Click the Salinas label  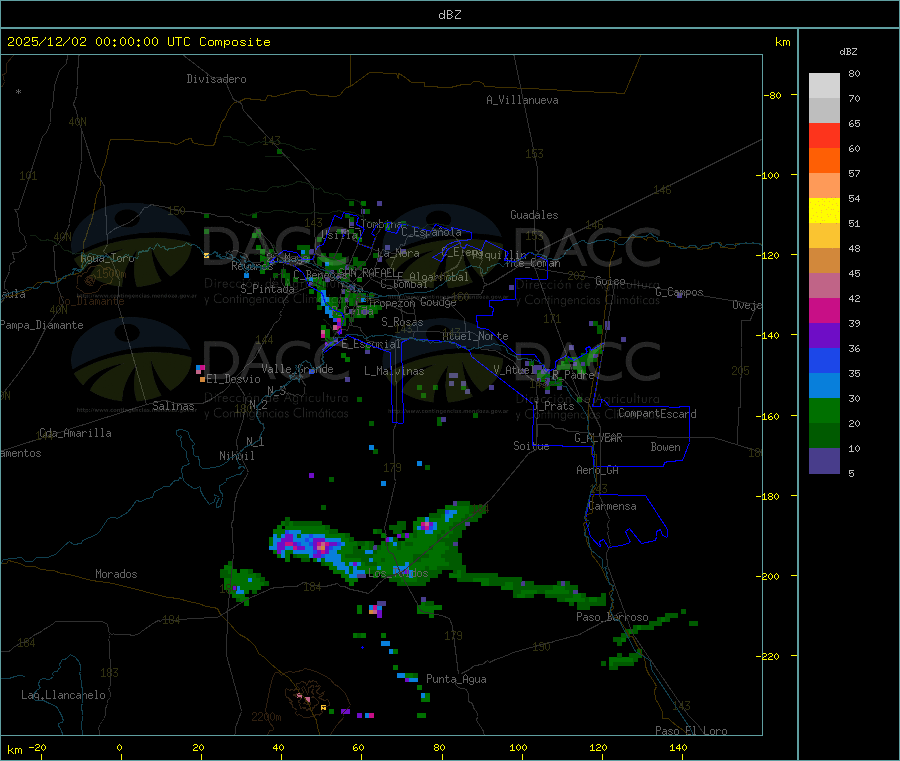tap(173, 406)
